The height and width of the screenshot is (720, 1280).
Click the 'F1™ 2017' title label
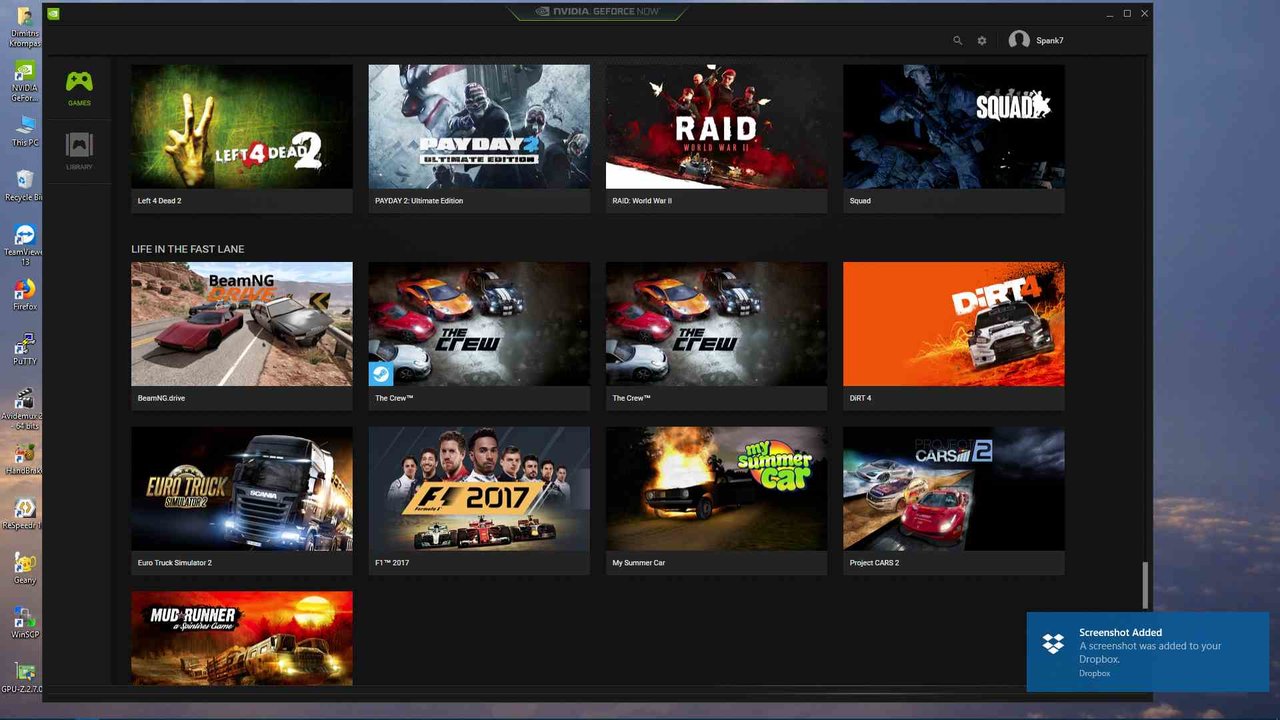[392, 563]
